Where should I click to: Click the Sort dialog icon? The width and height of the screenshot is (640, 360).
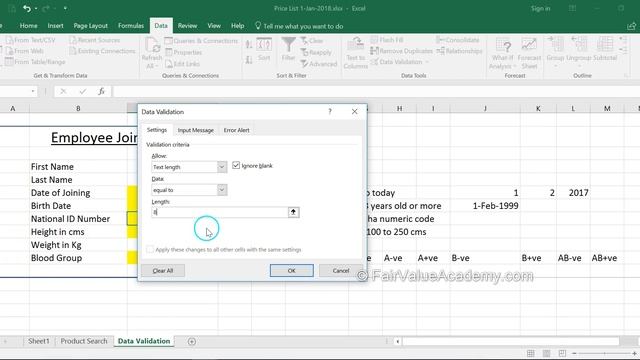(264, 45)
